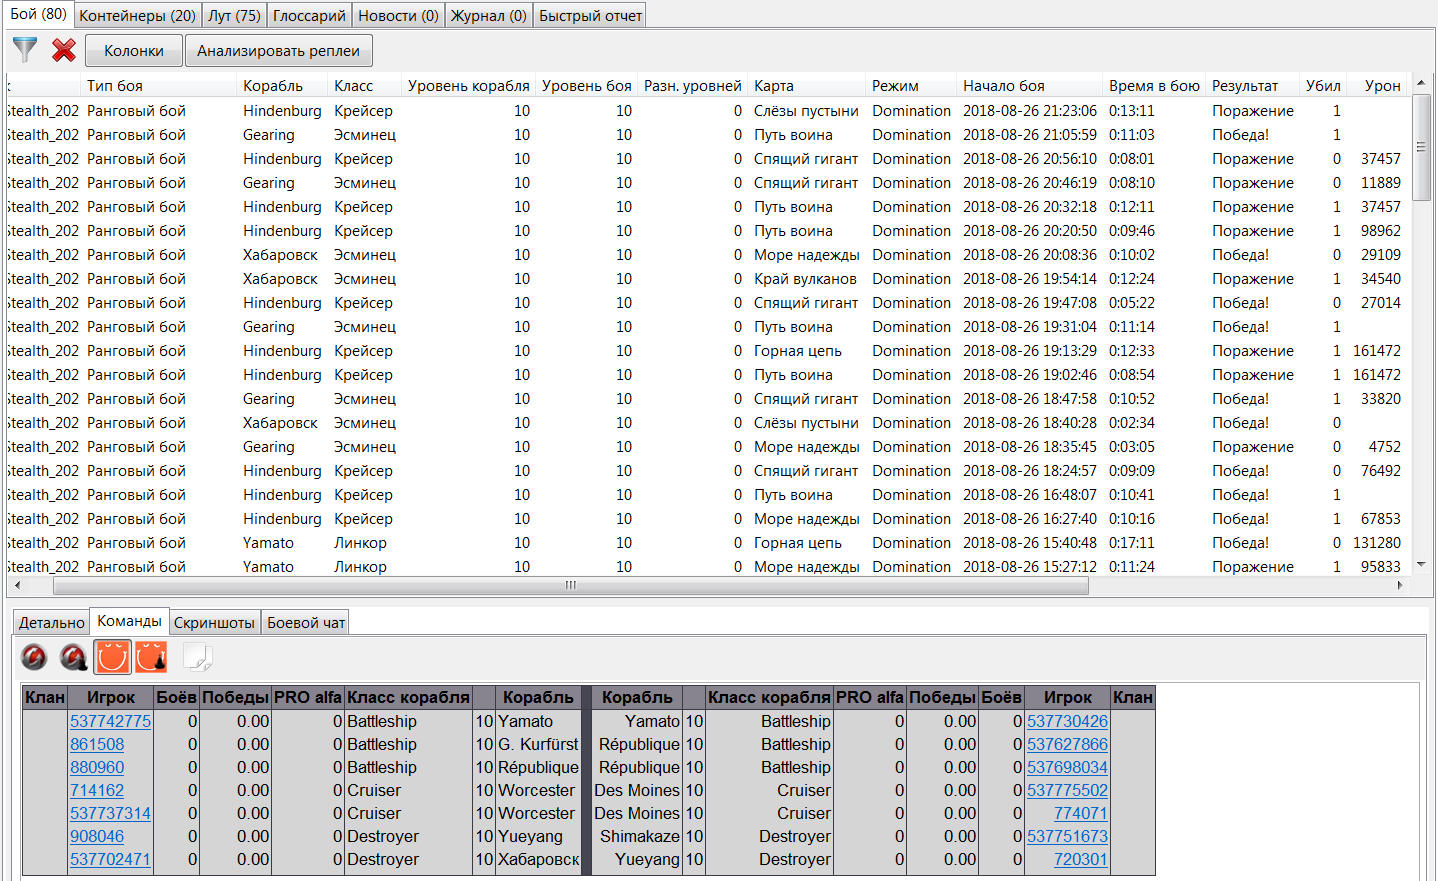Click the Край вулканов map cell
This screenshot has height=881, width=1438.
click(x=805, y=279)
